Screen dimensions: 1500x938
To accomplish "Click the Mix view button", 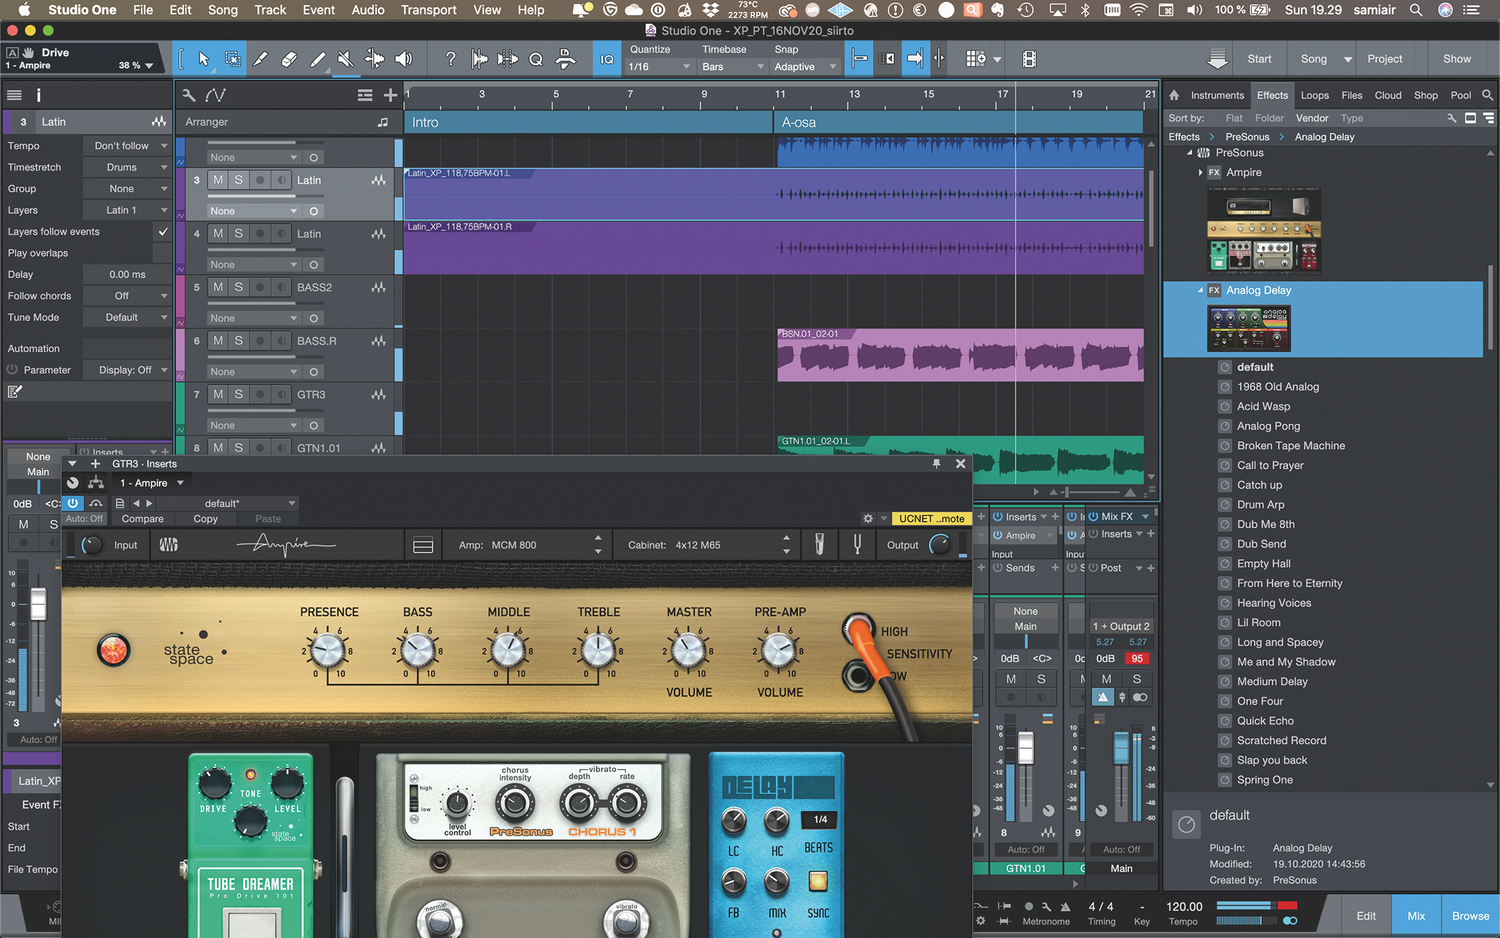I will click(1416, 916).
